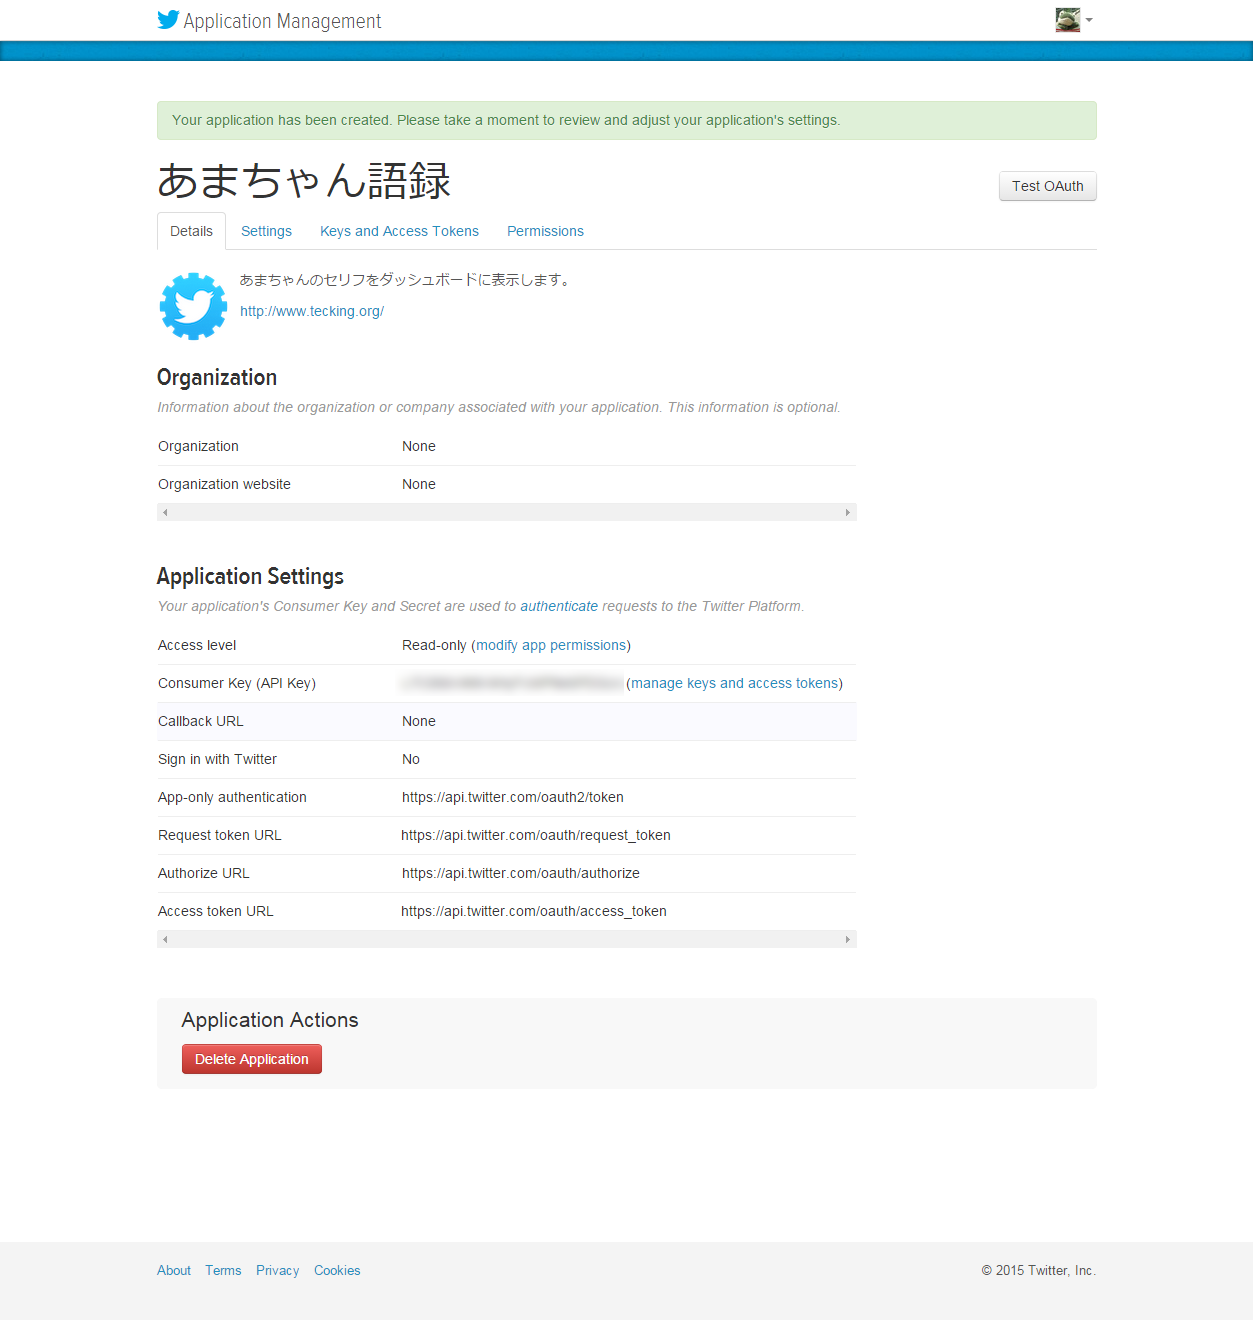
Task: Click the Request token URL label
Action: (220, 835)
